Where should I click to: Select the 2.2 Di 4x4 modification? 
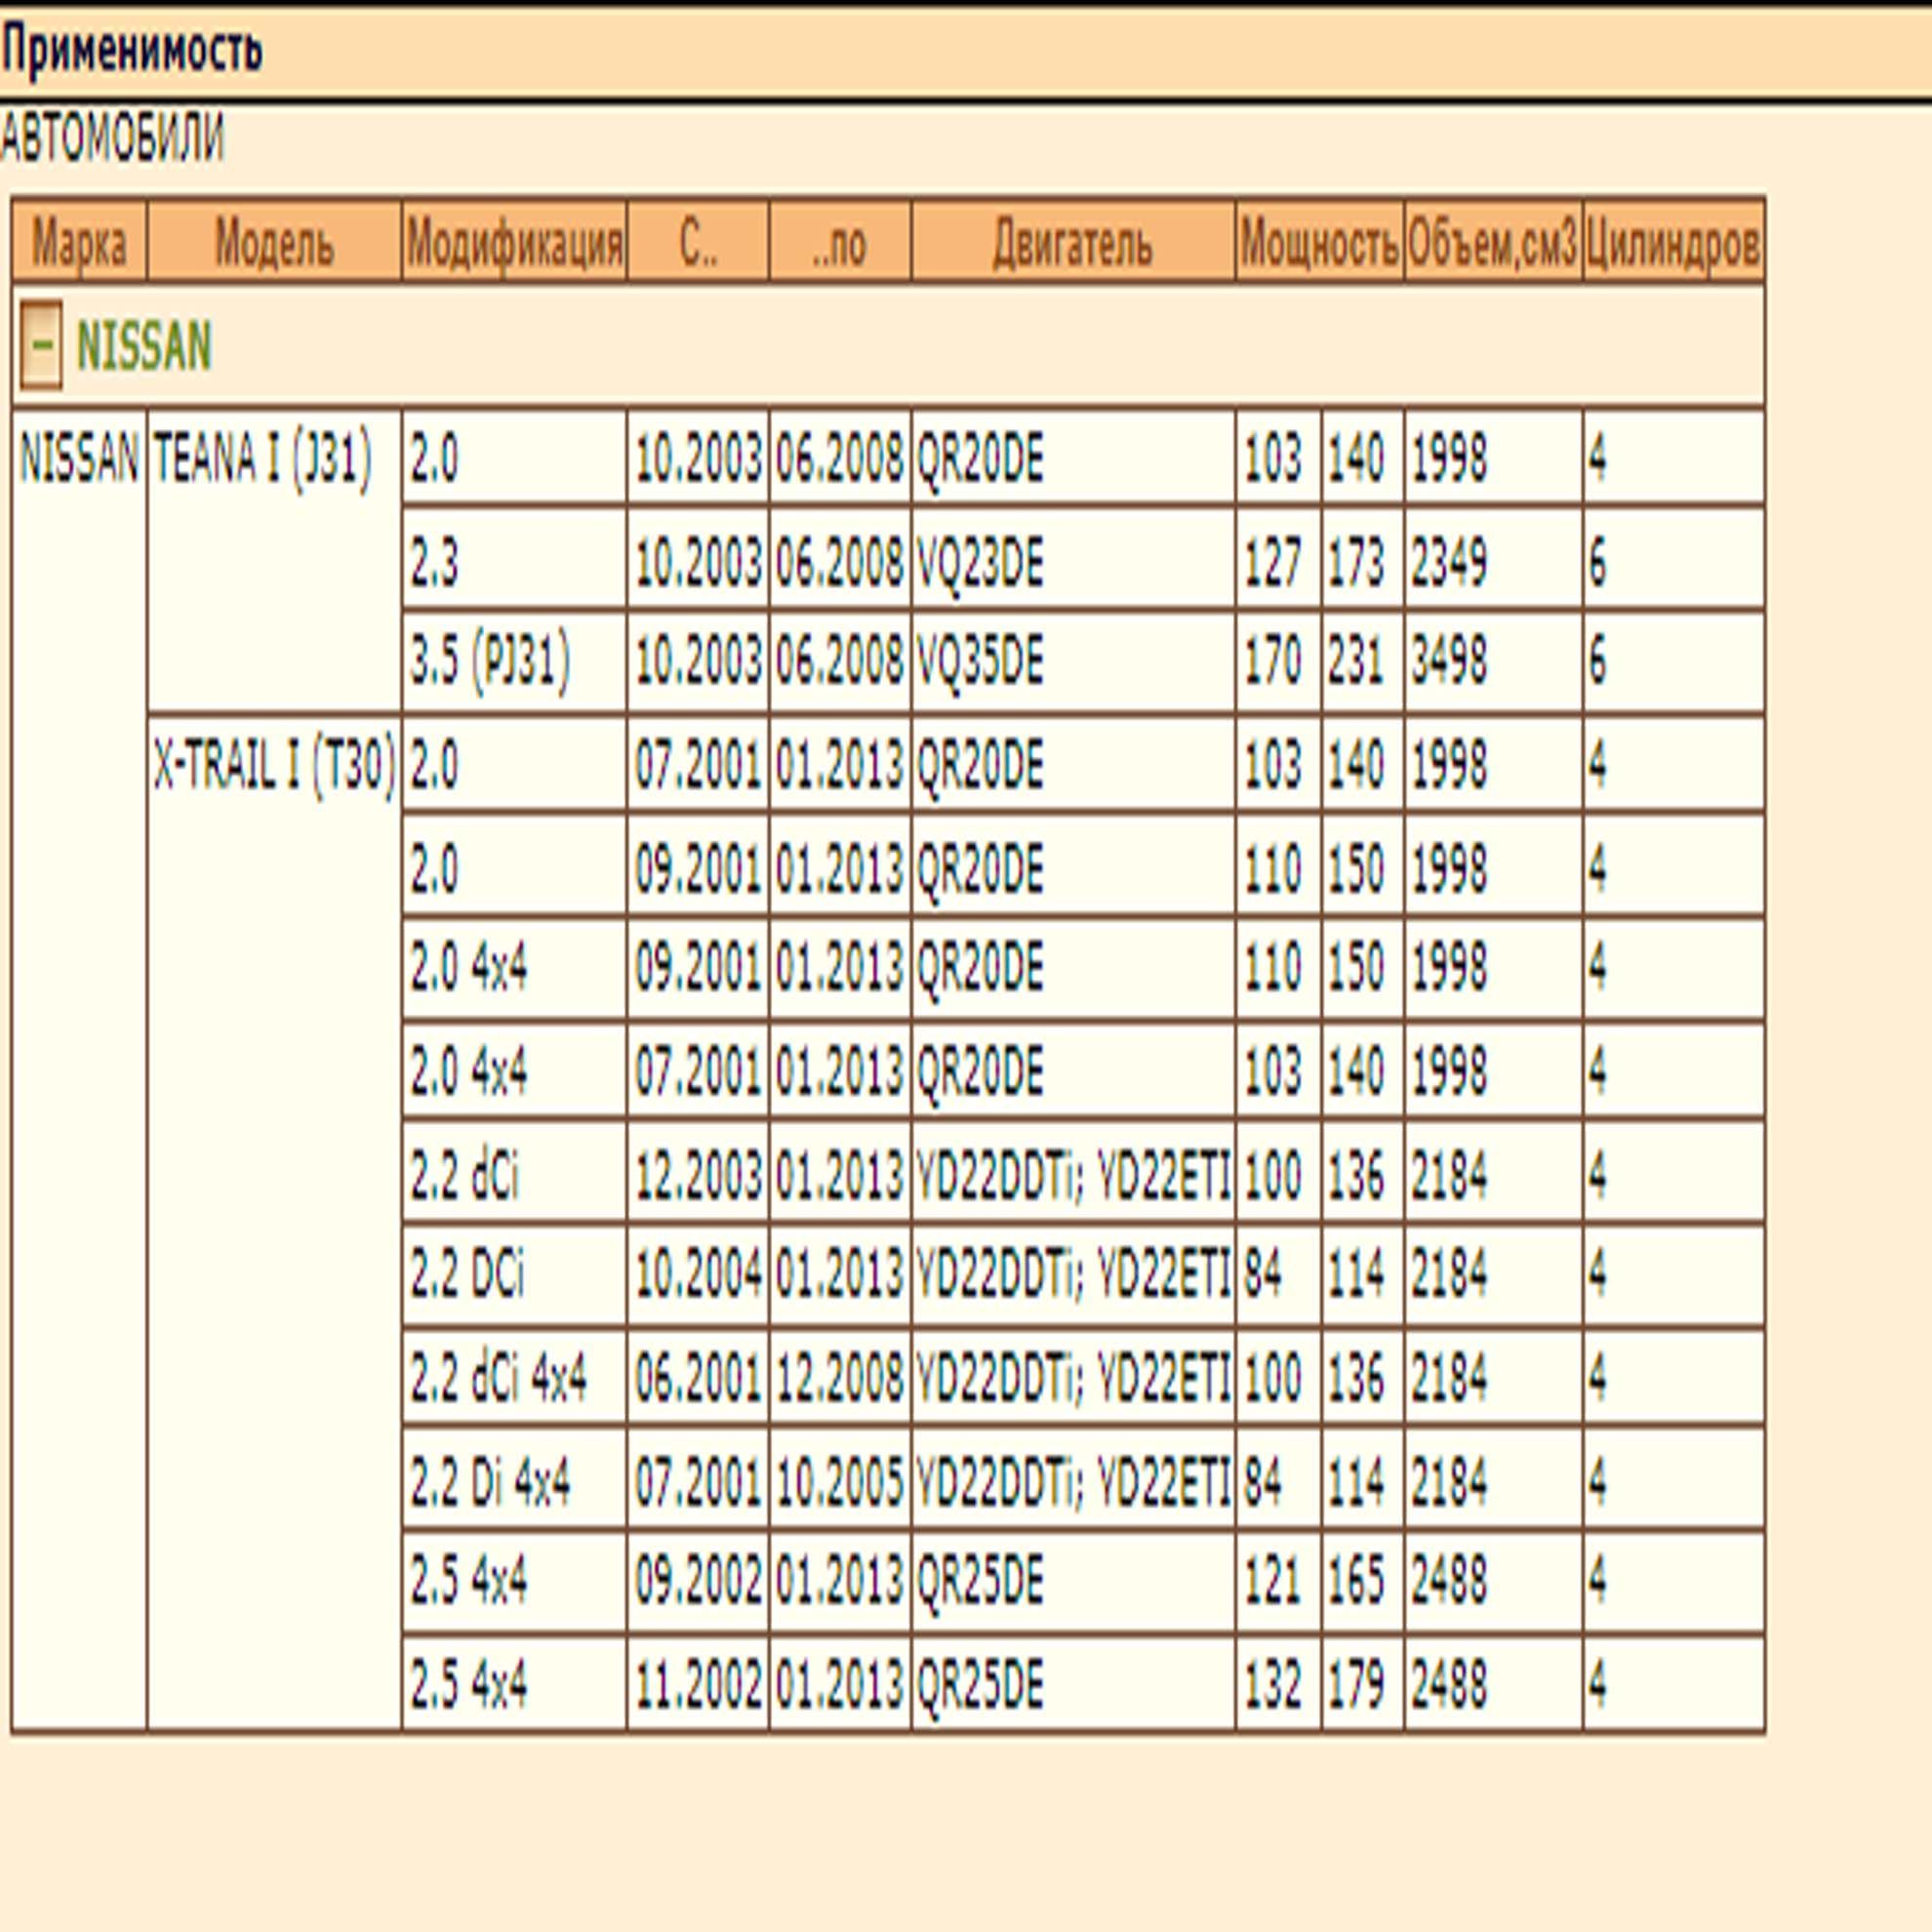click(x=490, y=1481)
